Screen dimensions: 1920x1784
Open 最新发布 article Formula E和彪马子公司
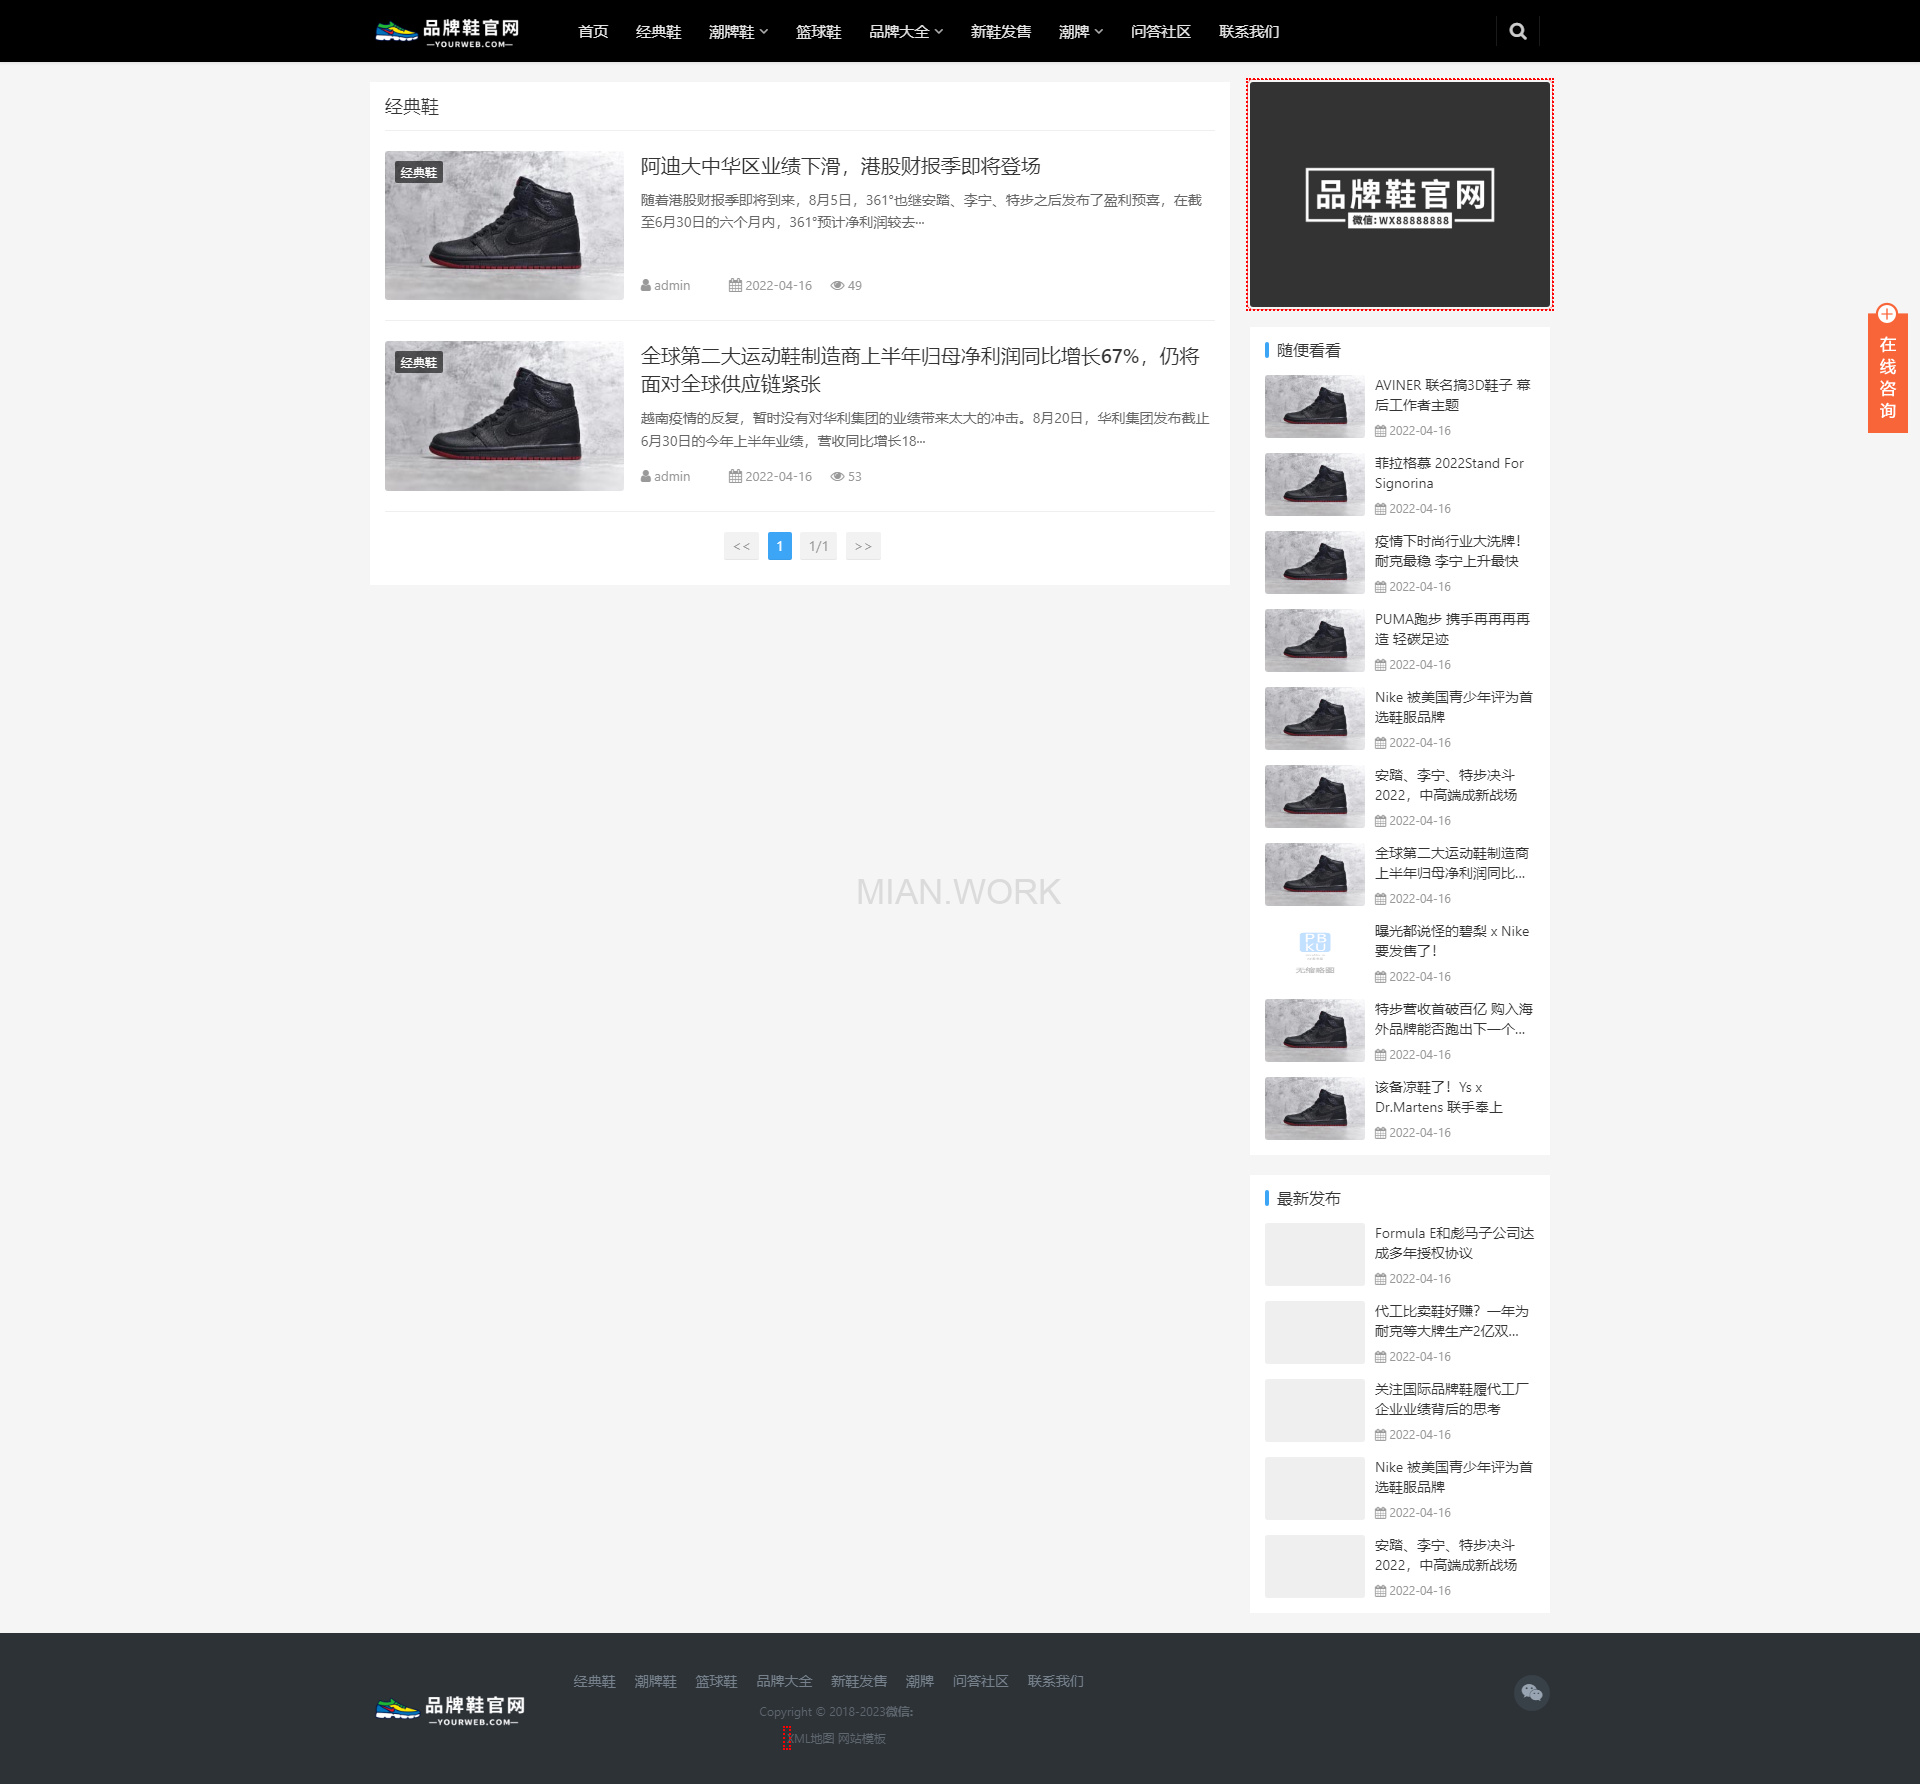tap(1454, 1243)
